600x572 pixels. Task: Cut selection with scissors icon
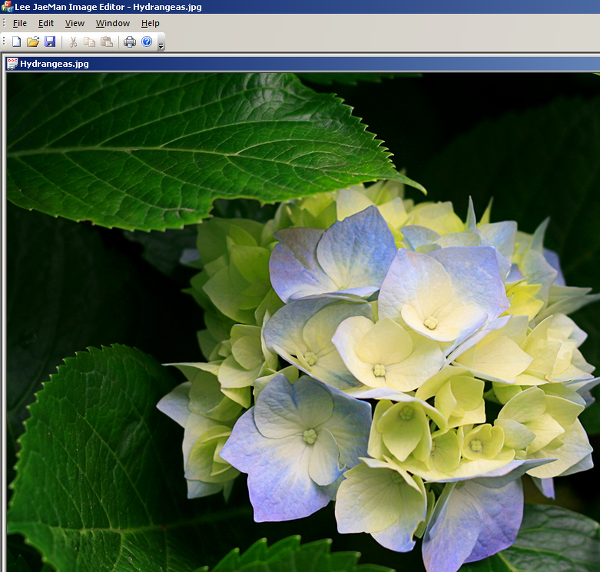tap(73, 42)
